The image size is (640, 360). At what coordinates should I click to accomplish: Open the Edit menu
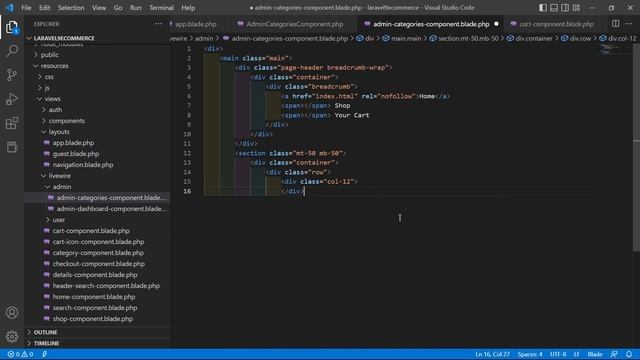point(44,8)
